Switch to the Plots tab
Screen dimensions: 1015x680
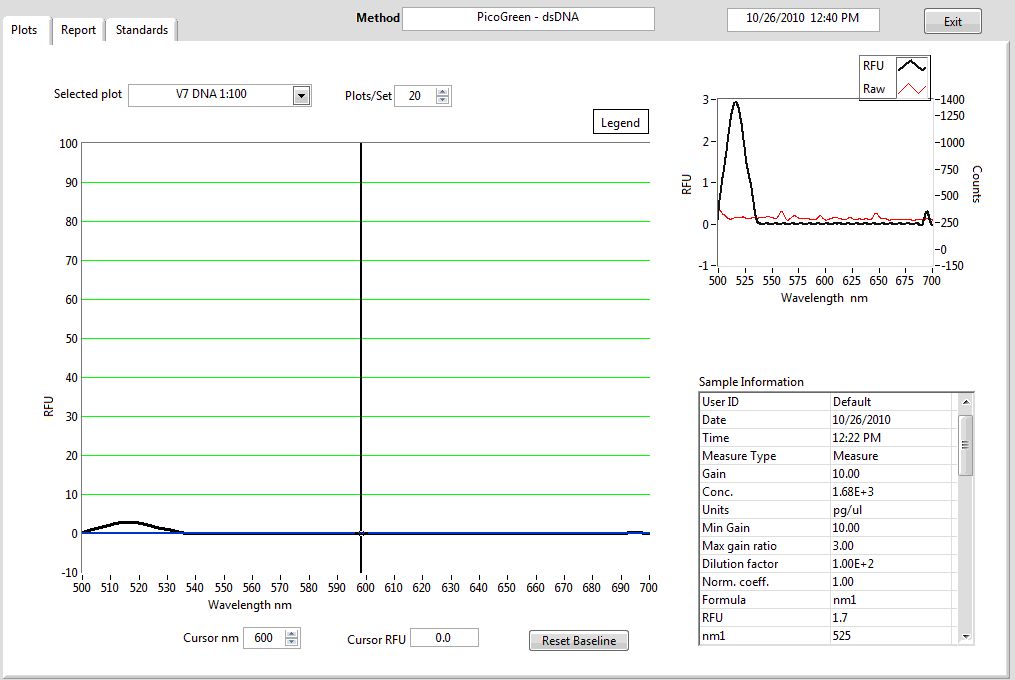(x=25, y=30)
